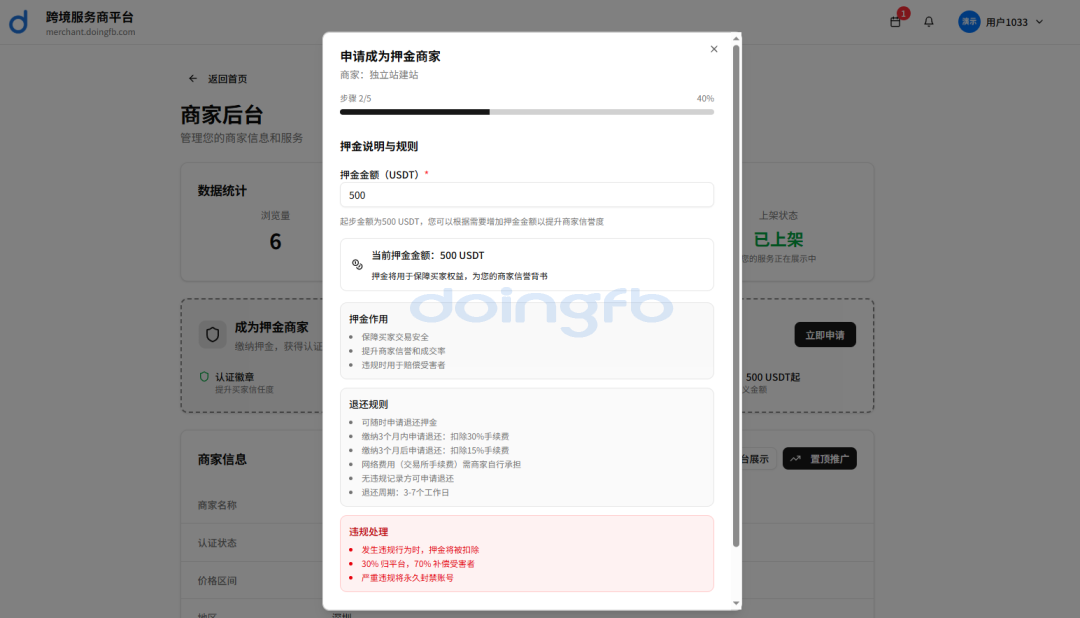The width and height of the screenshot is (1080, 618).
Task: Click the calendar icon with red badge
Action: (x=895, y=21)
